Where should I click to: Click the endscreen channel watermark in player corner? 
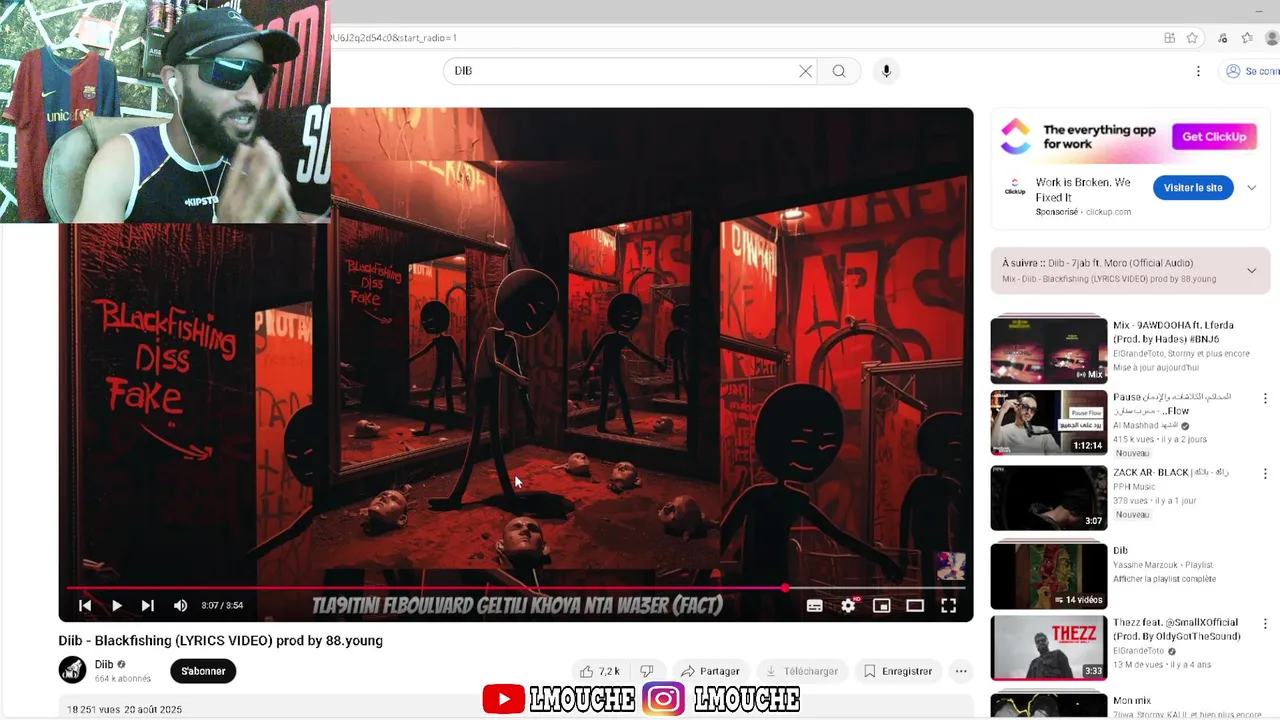[950, 566]
